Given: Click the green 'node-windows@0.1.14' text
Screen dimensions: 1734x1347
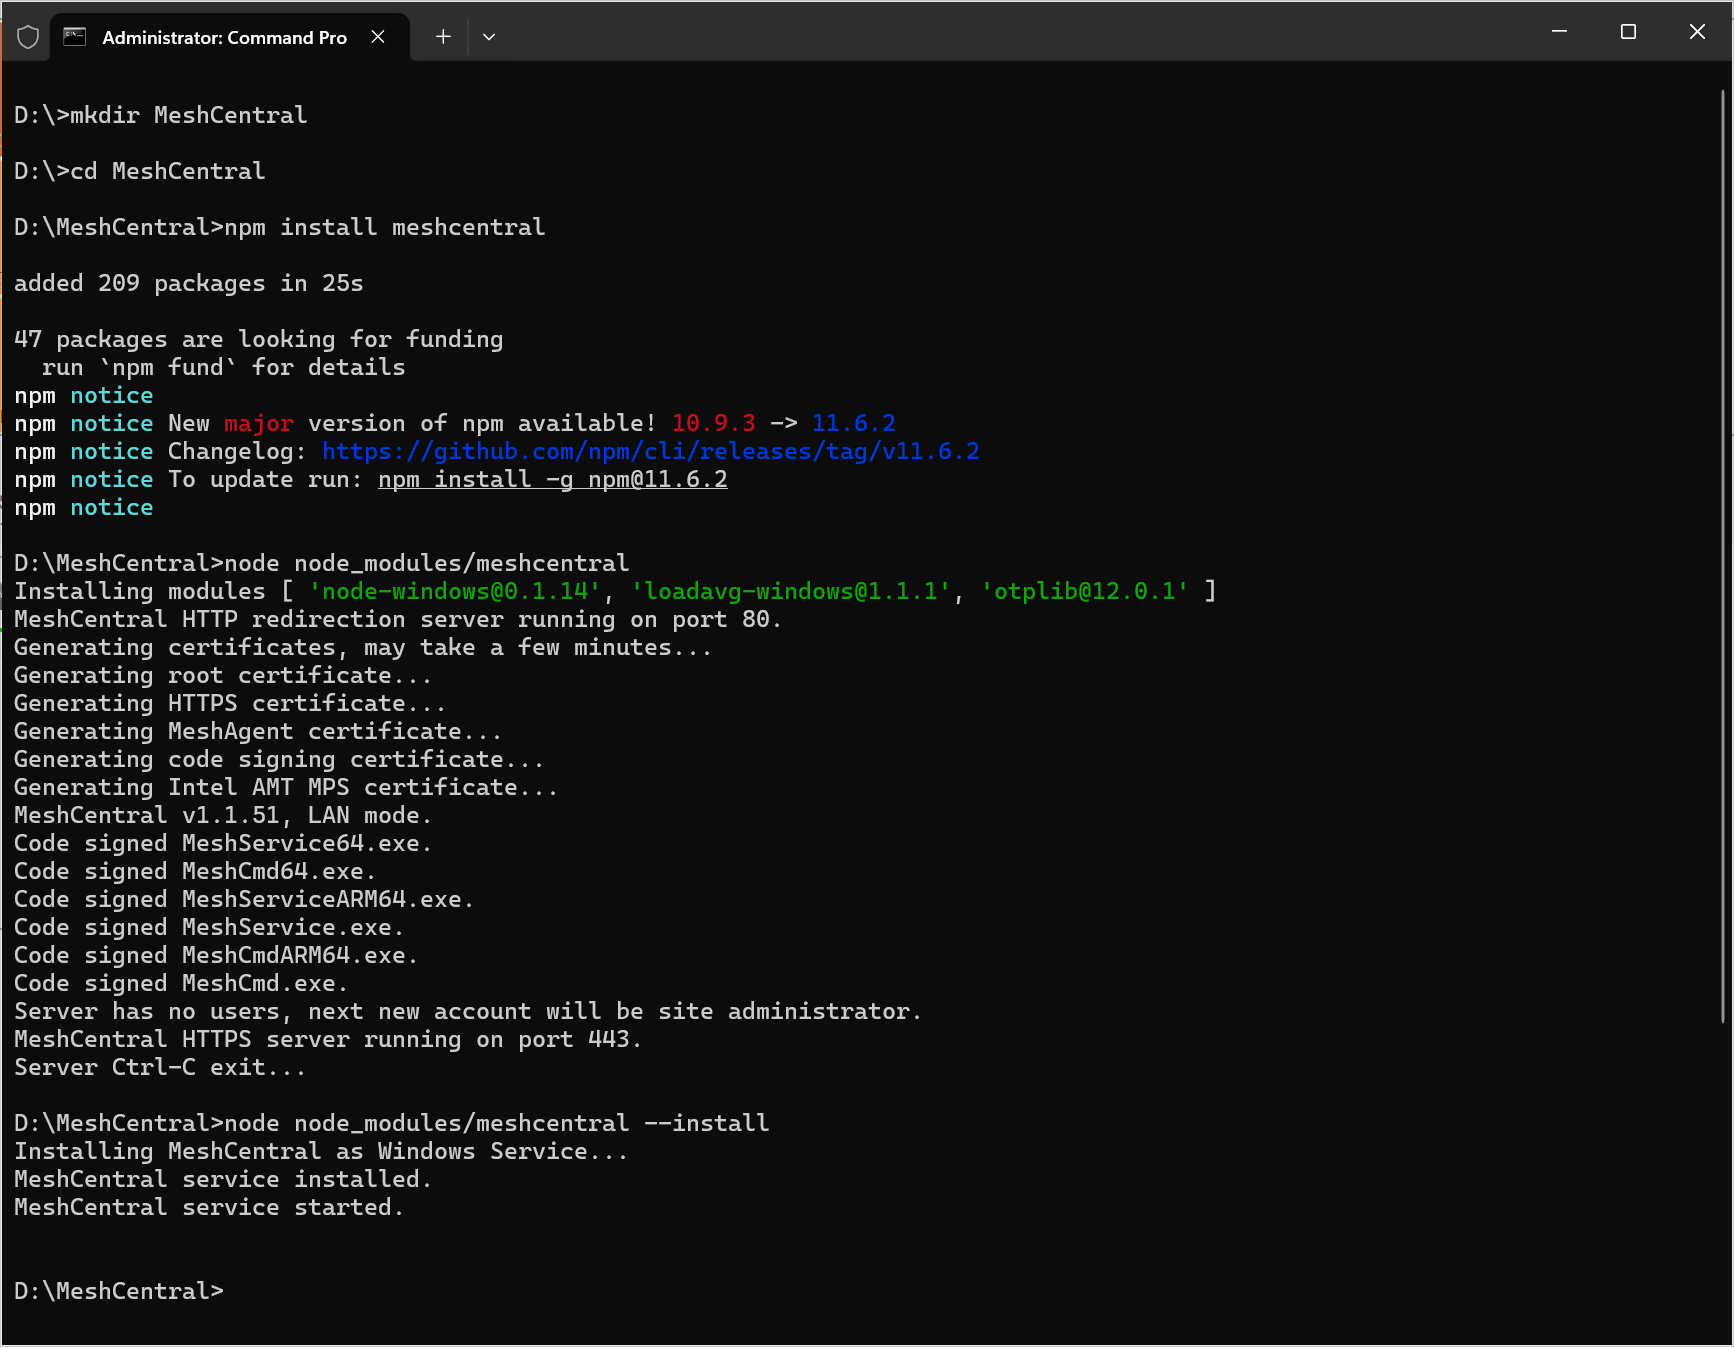Looking at the screenshot, I should 454,592.
